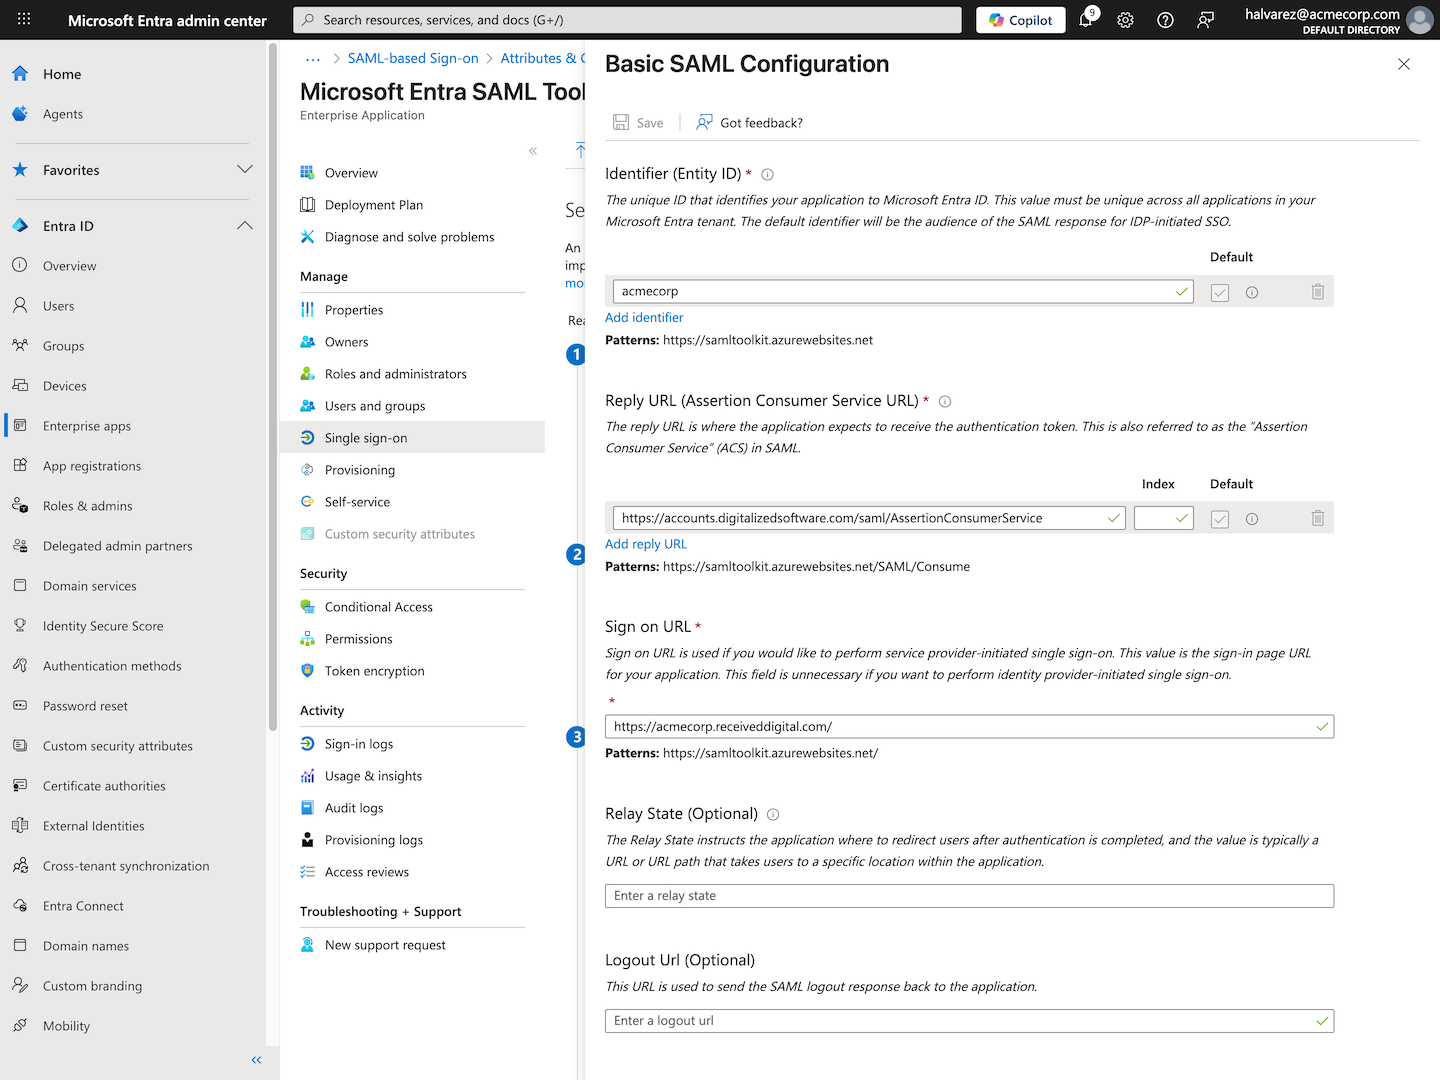Click the Copilot button
This screenshot has width=1440, height=1080.
(x=1021, y=20)
